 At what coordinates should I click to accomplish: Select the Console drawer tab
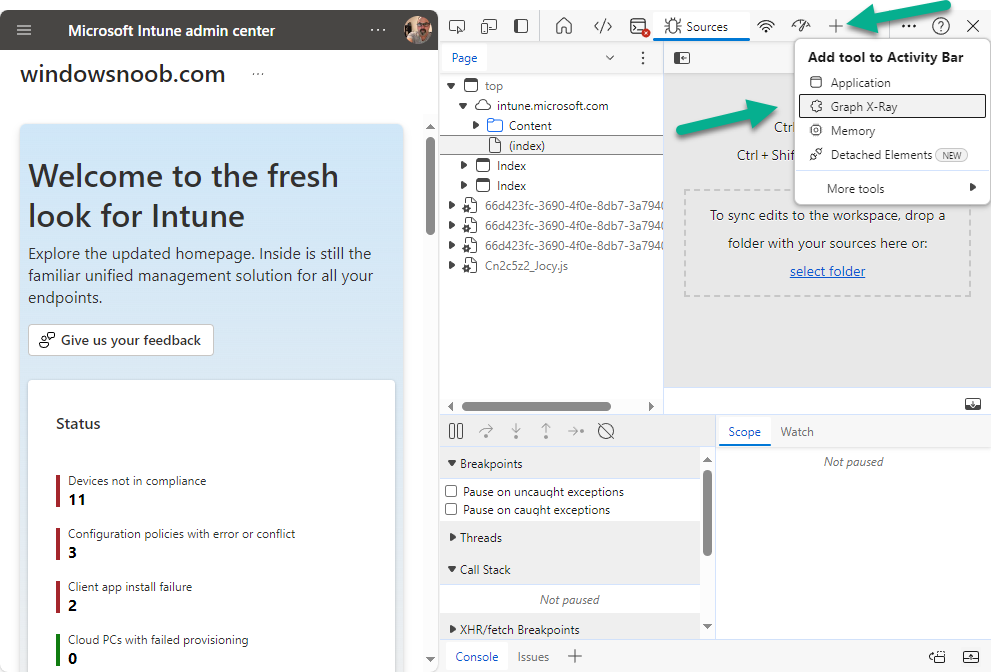pos(477,657)
